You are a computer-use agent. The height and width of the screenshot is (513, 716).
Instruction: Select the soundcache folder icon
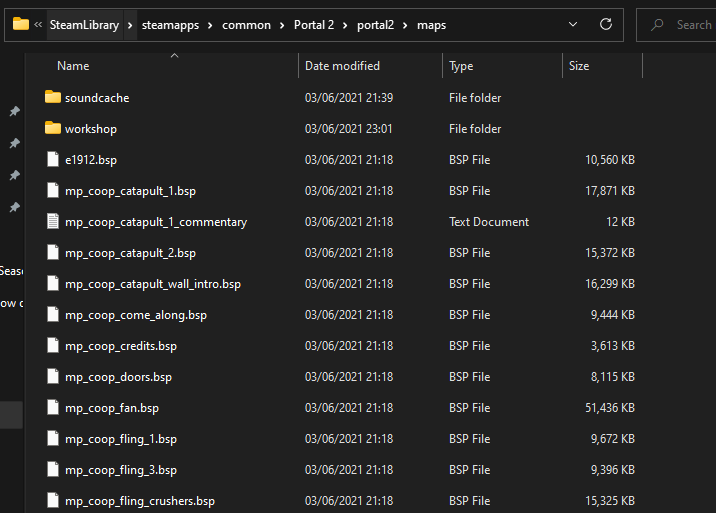(x=53, y=97)
